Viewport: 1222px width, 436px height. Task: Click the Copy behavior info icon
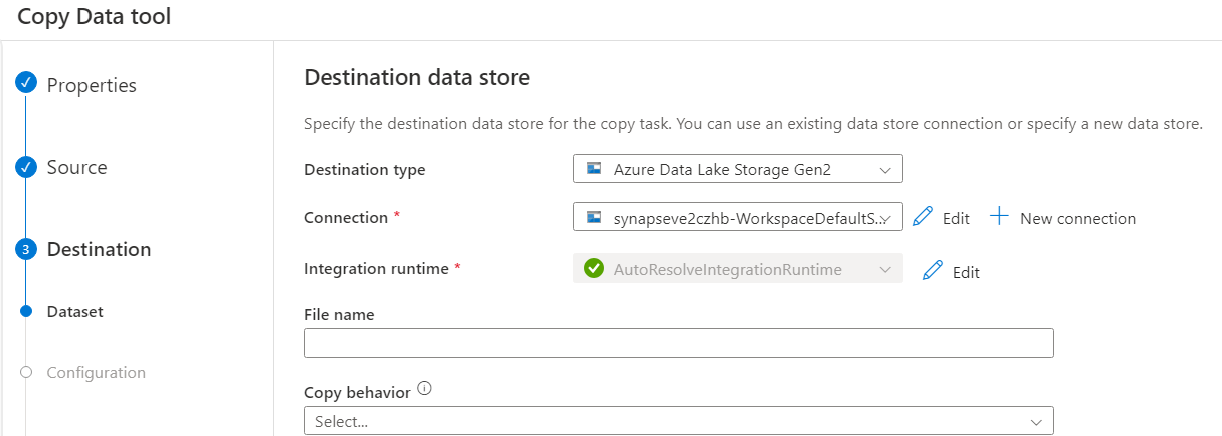point(424,390)
